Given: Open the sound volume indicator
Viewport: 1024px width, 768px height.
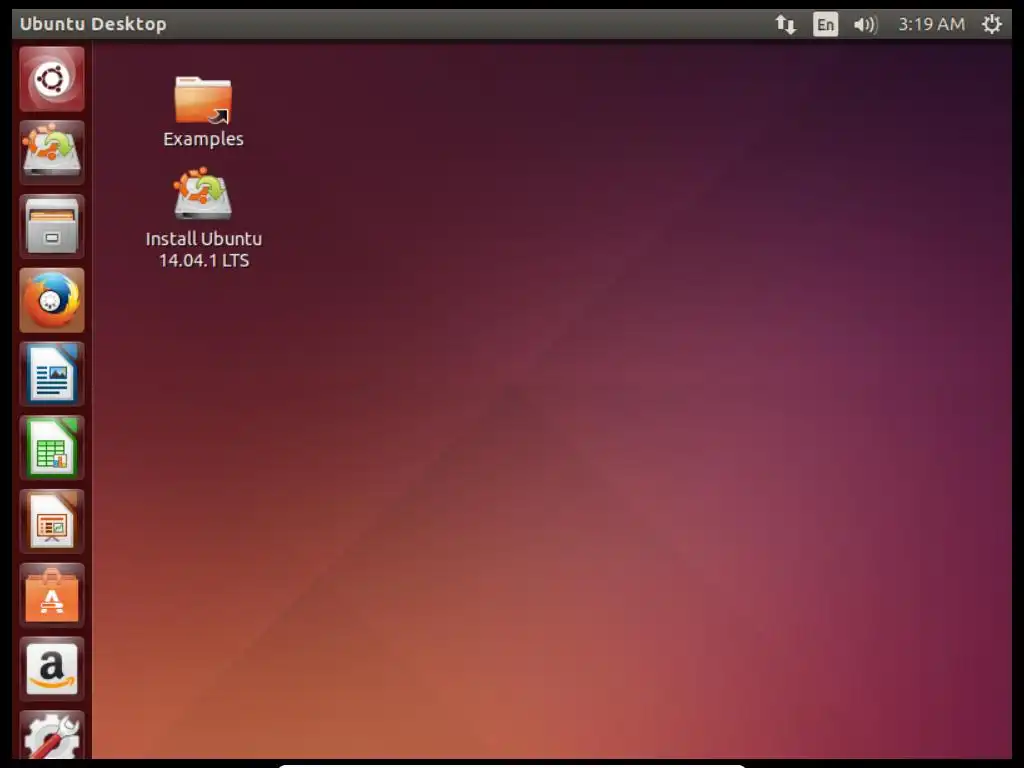Looking at the screenshot, I should 865,25.
